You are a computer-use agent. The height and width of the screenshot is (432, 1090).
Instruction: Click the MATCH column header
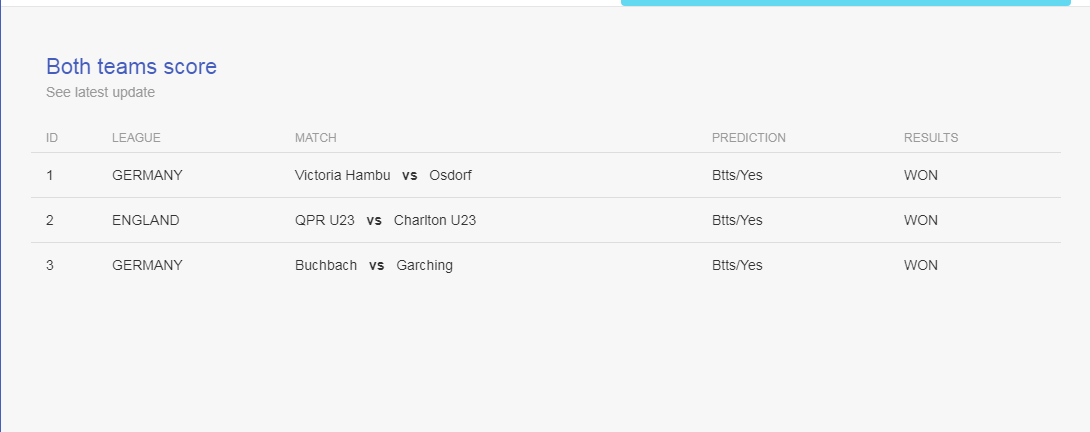click(316, 138)
